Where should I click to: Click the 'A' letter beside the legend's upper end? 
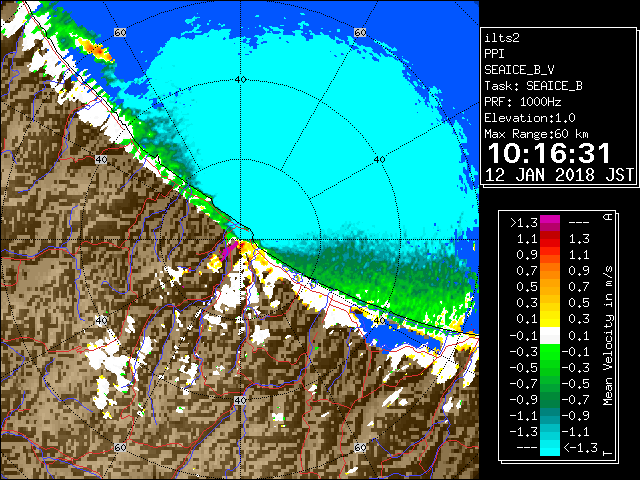(608, 217)
